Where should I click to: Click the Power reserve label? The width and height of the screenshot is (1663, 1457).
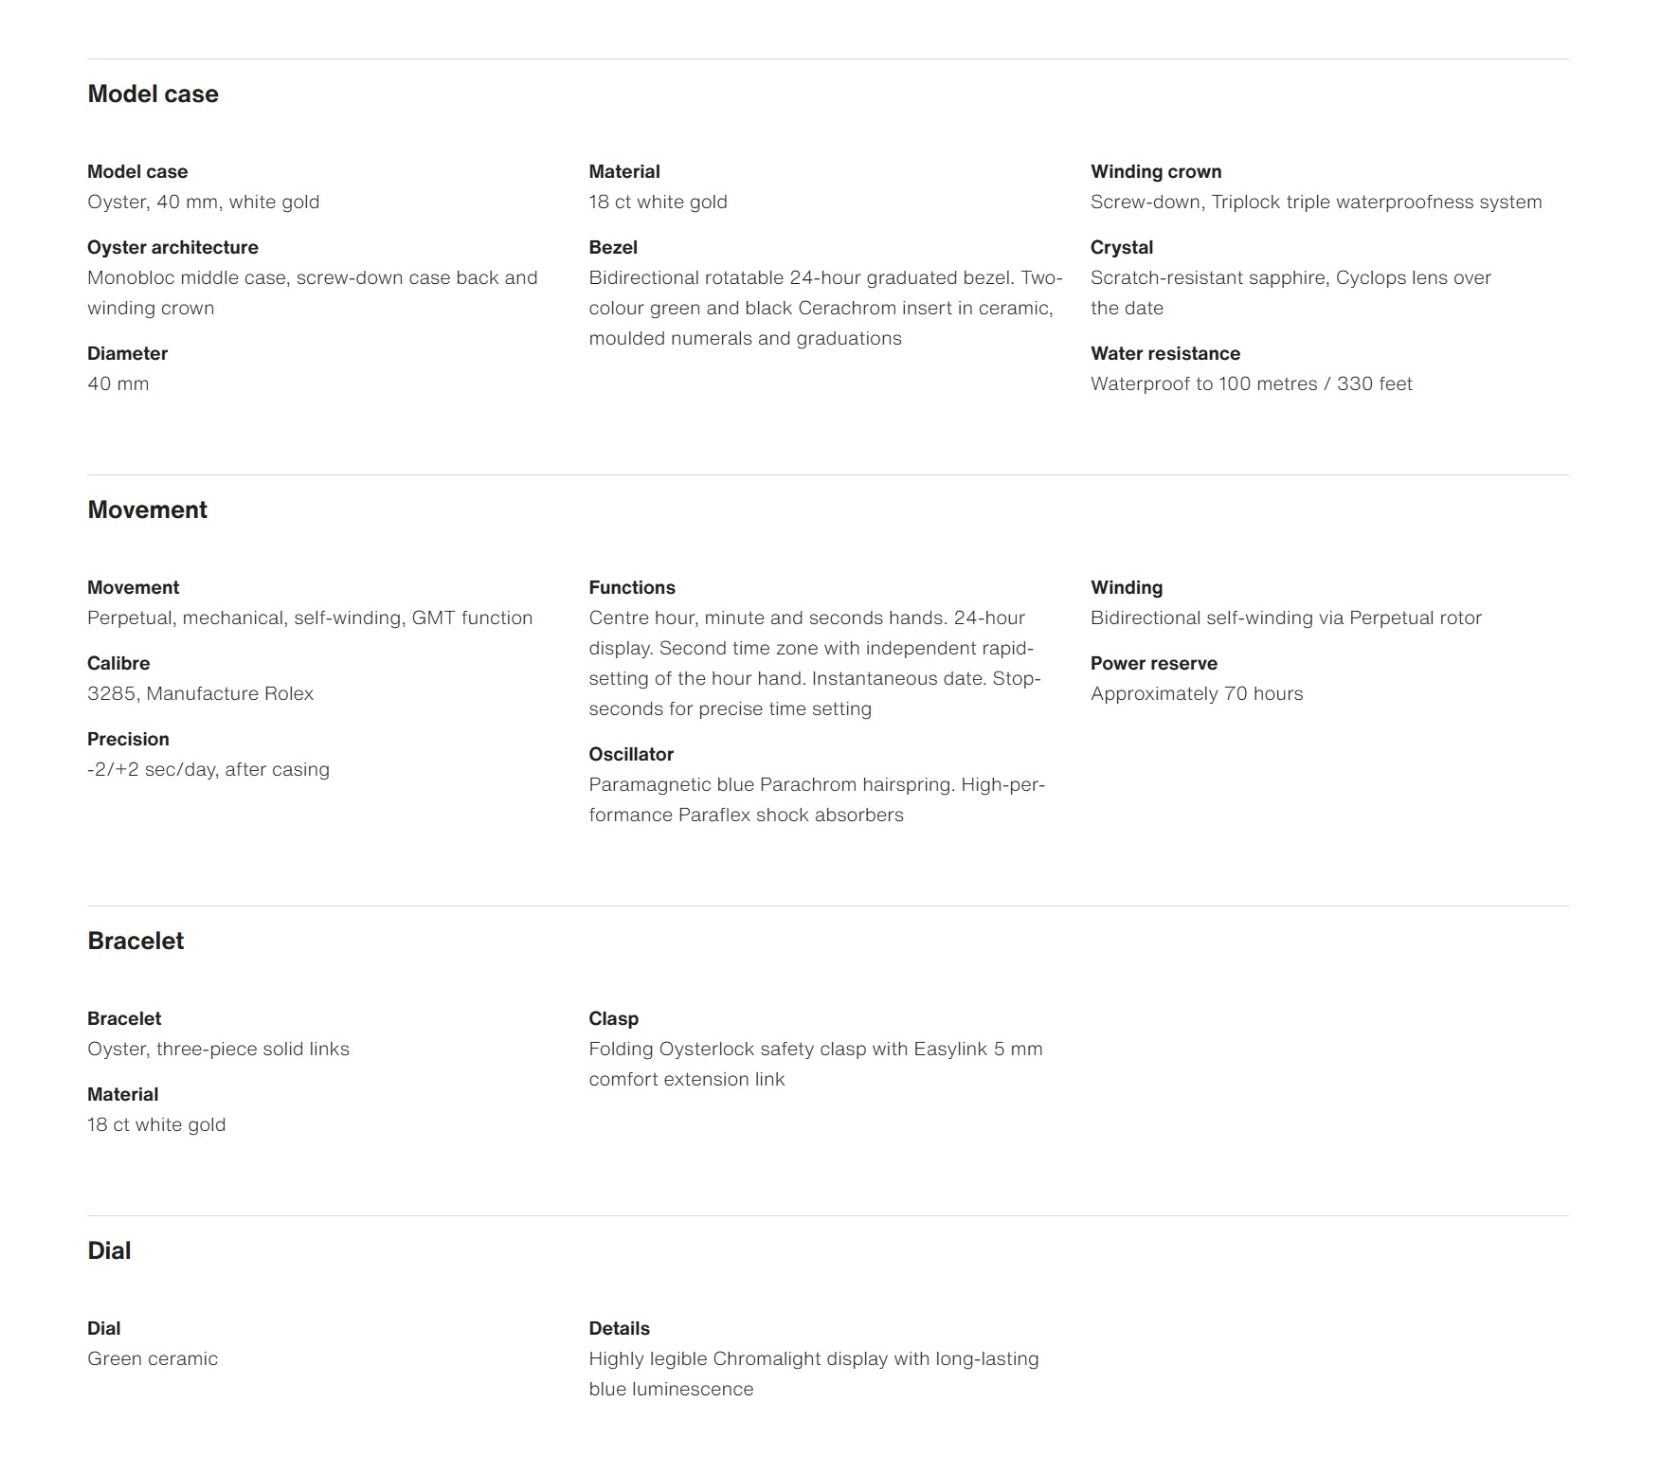coord(1153,663)
